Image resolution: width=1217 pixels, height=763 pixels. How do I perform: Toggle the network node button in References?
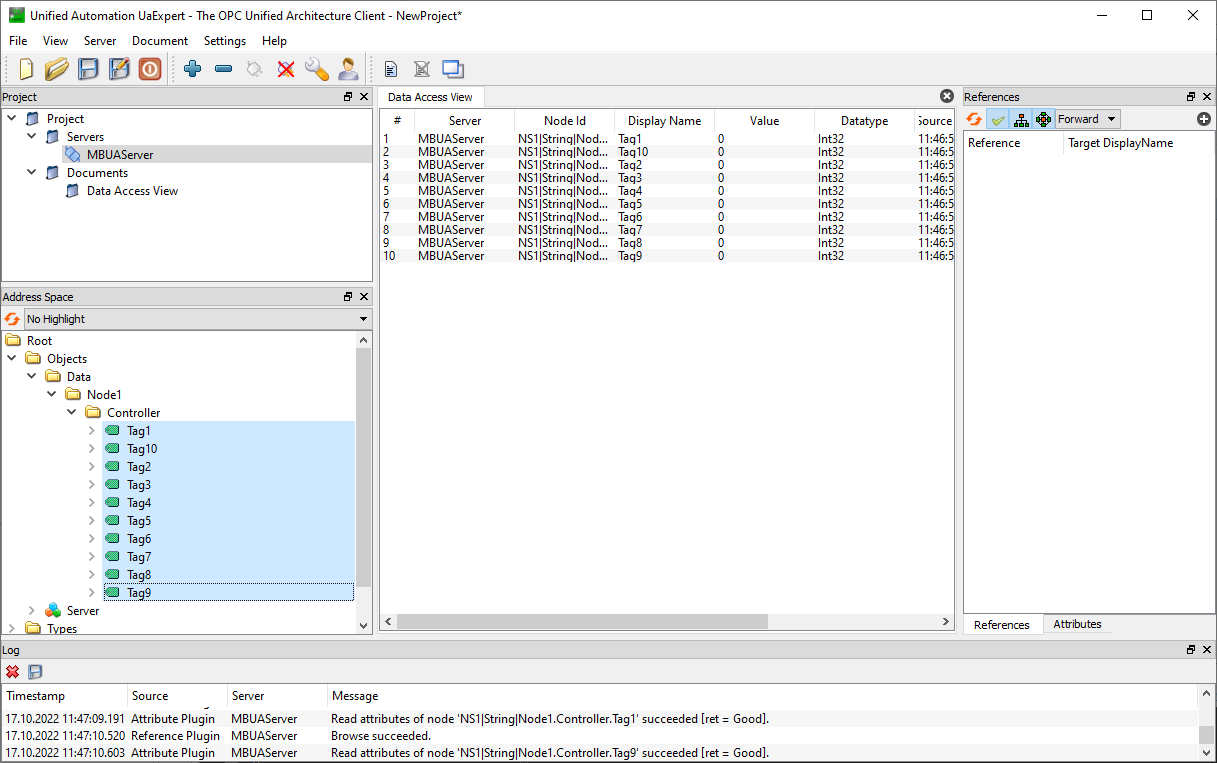pos(1043,119)
